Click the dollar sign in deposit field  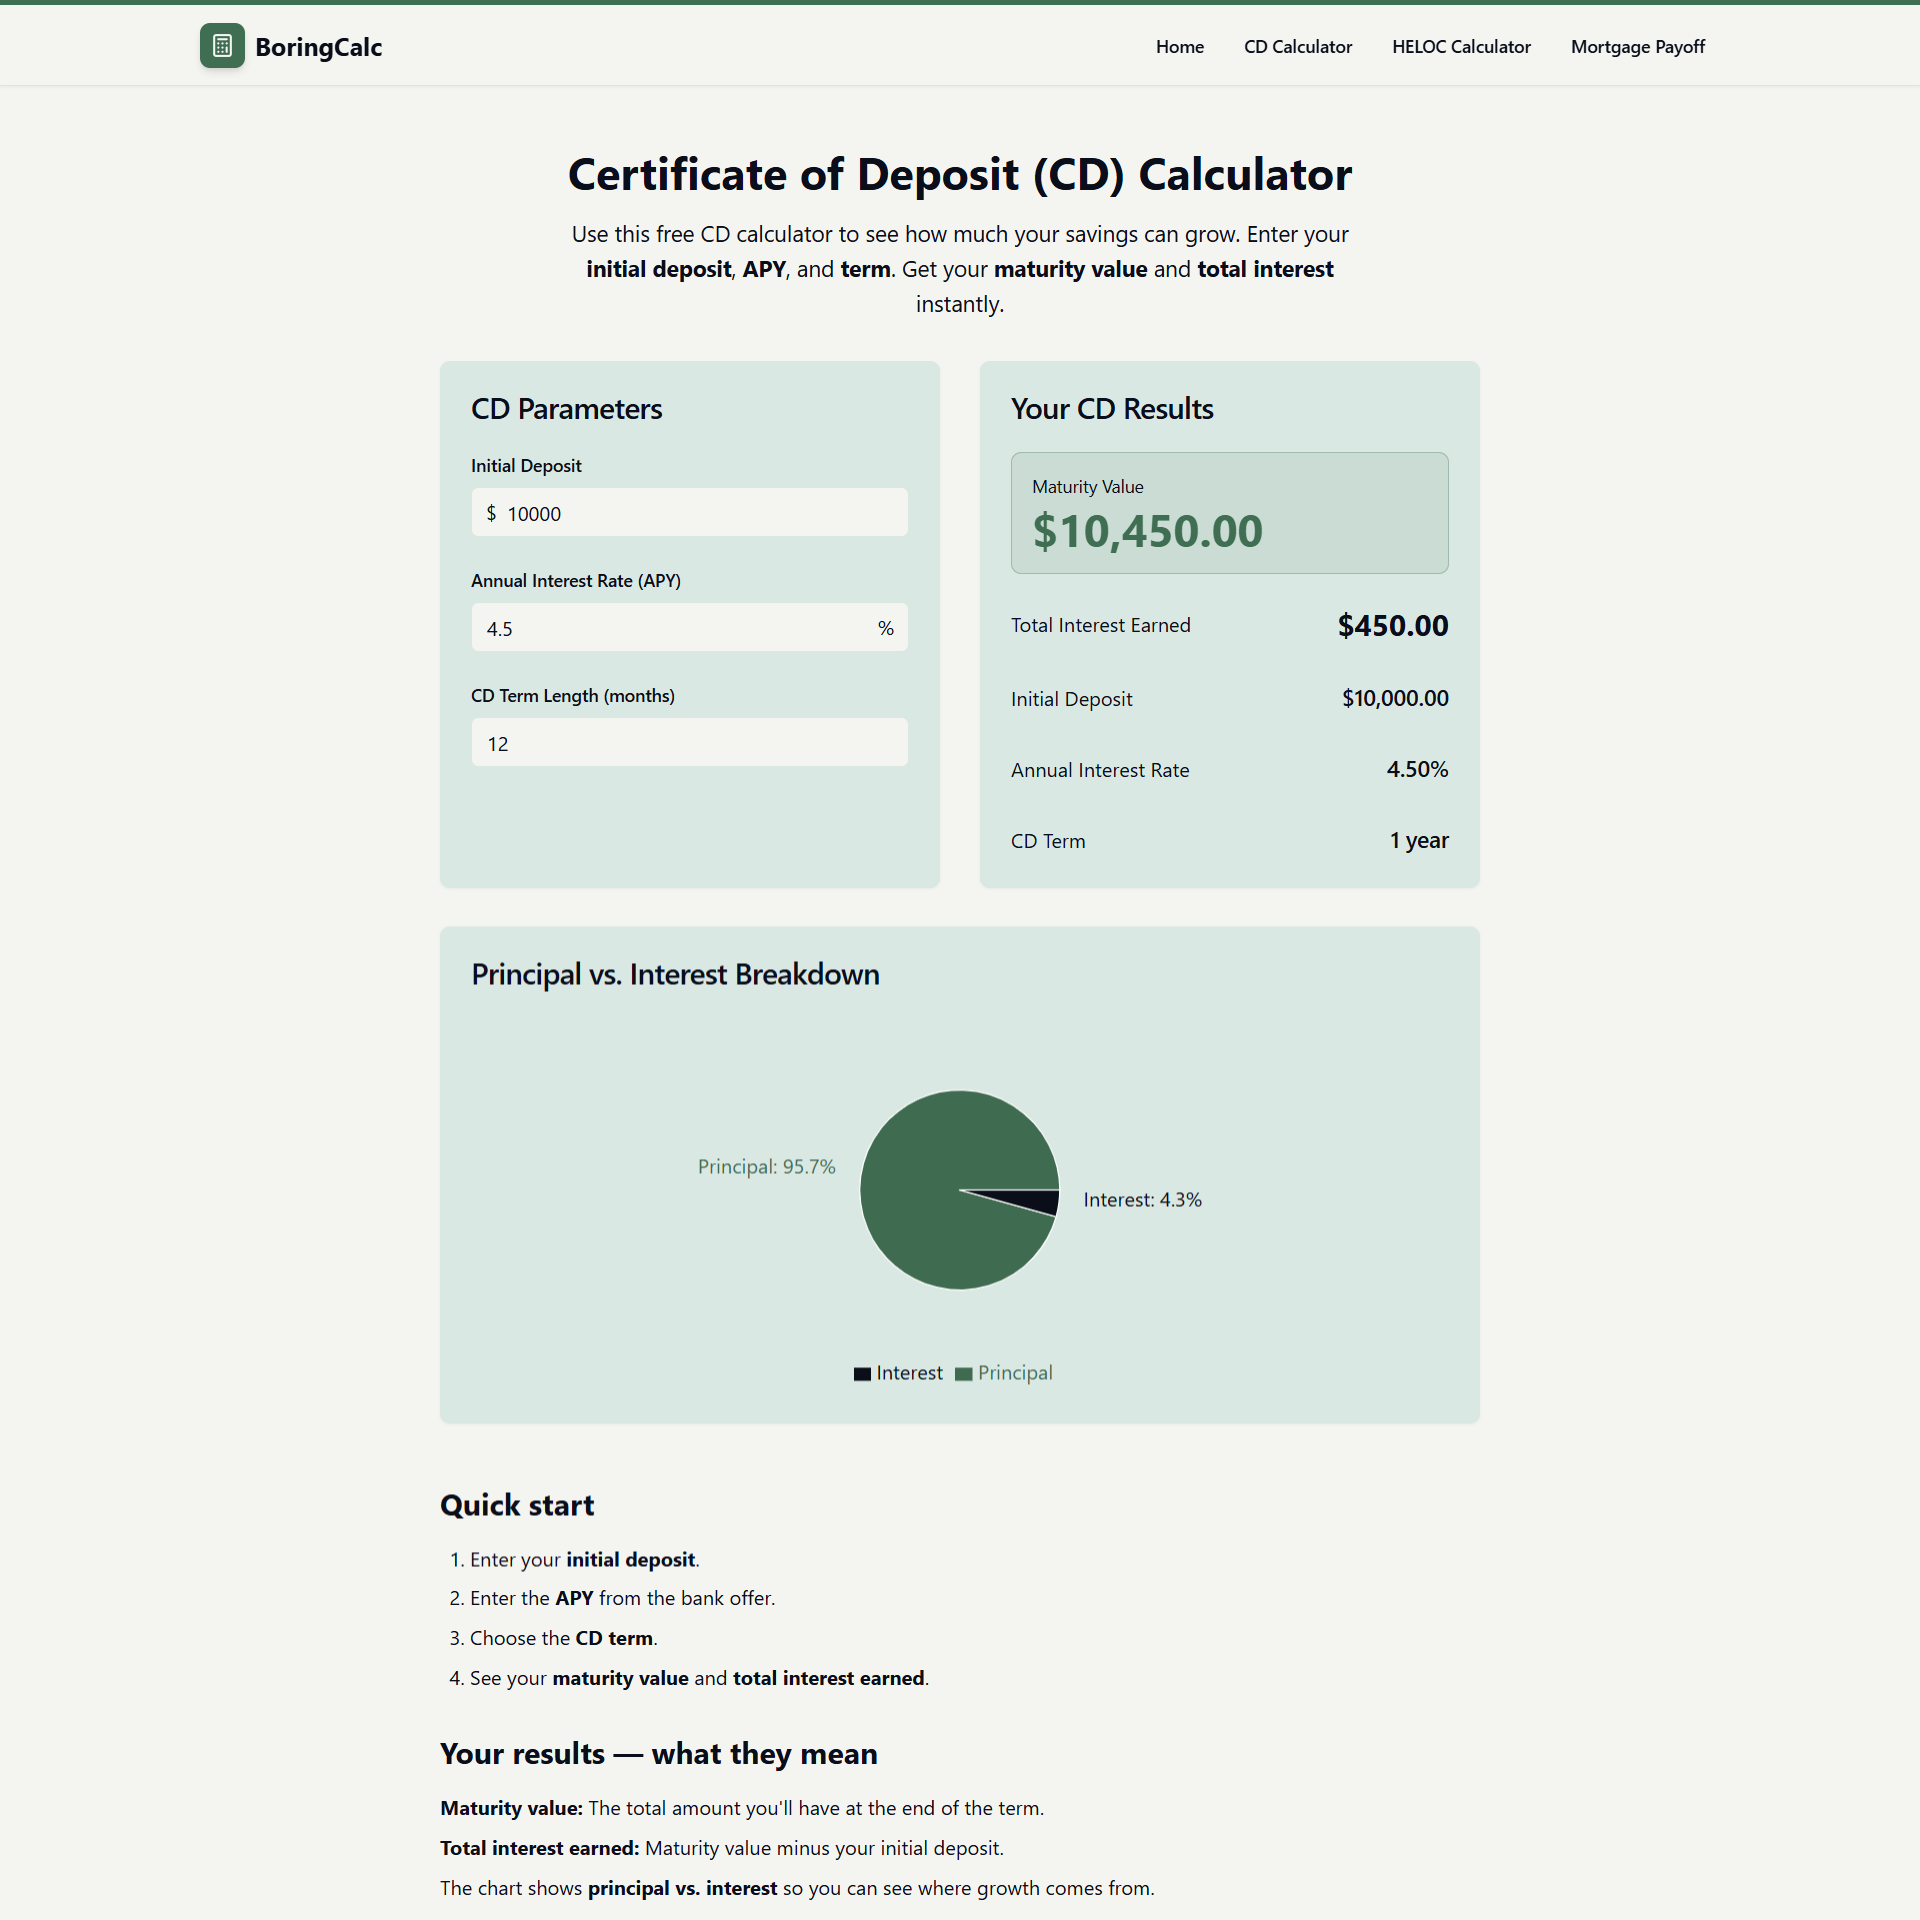491,513
